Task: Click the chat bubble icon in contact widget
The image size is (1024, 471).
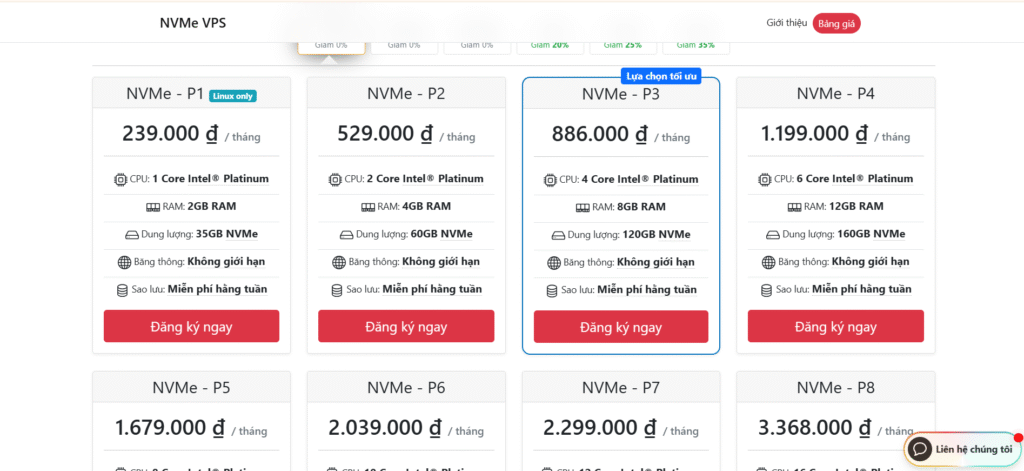Action: coord(920,449)
